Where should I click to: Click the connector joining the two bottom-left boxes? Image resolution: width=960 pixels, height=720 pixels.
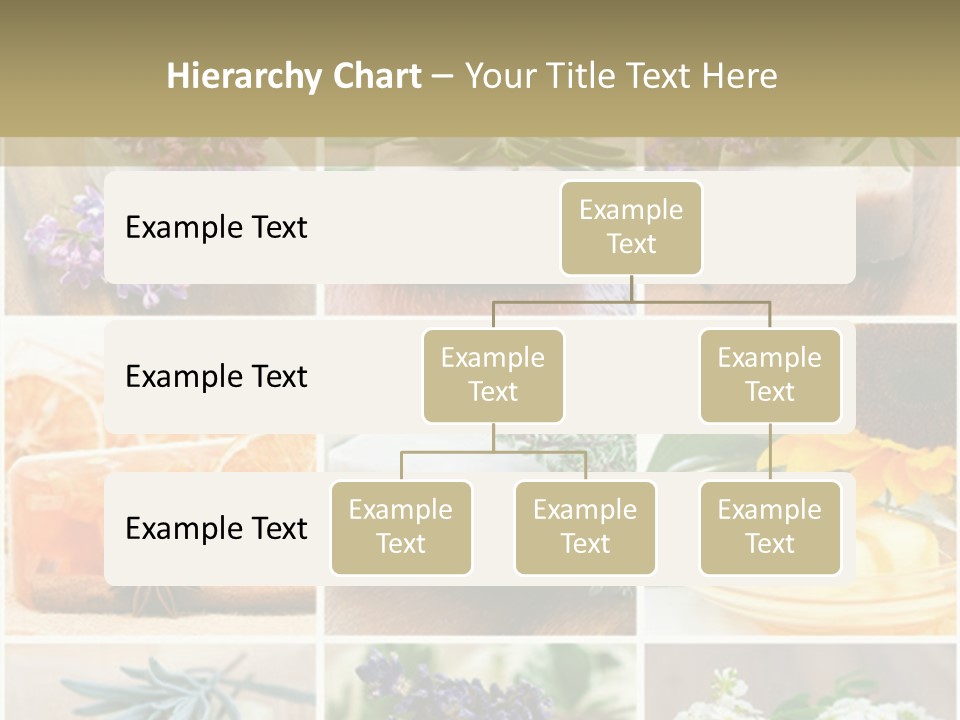493,452
